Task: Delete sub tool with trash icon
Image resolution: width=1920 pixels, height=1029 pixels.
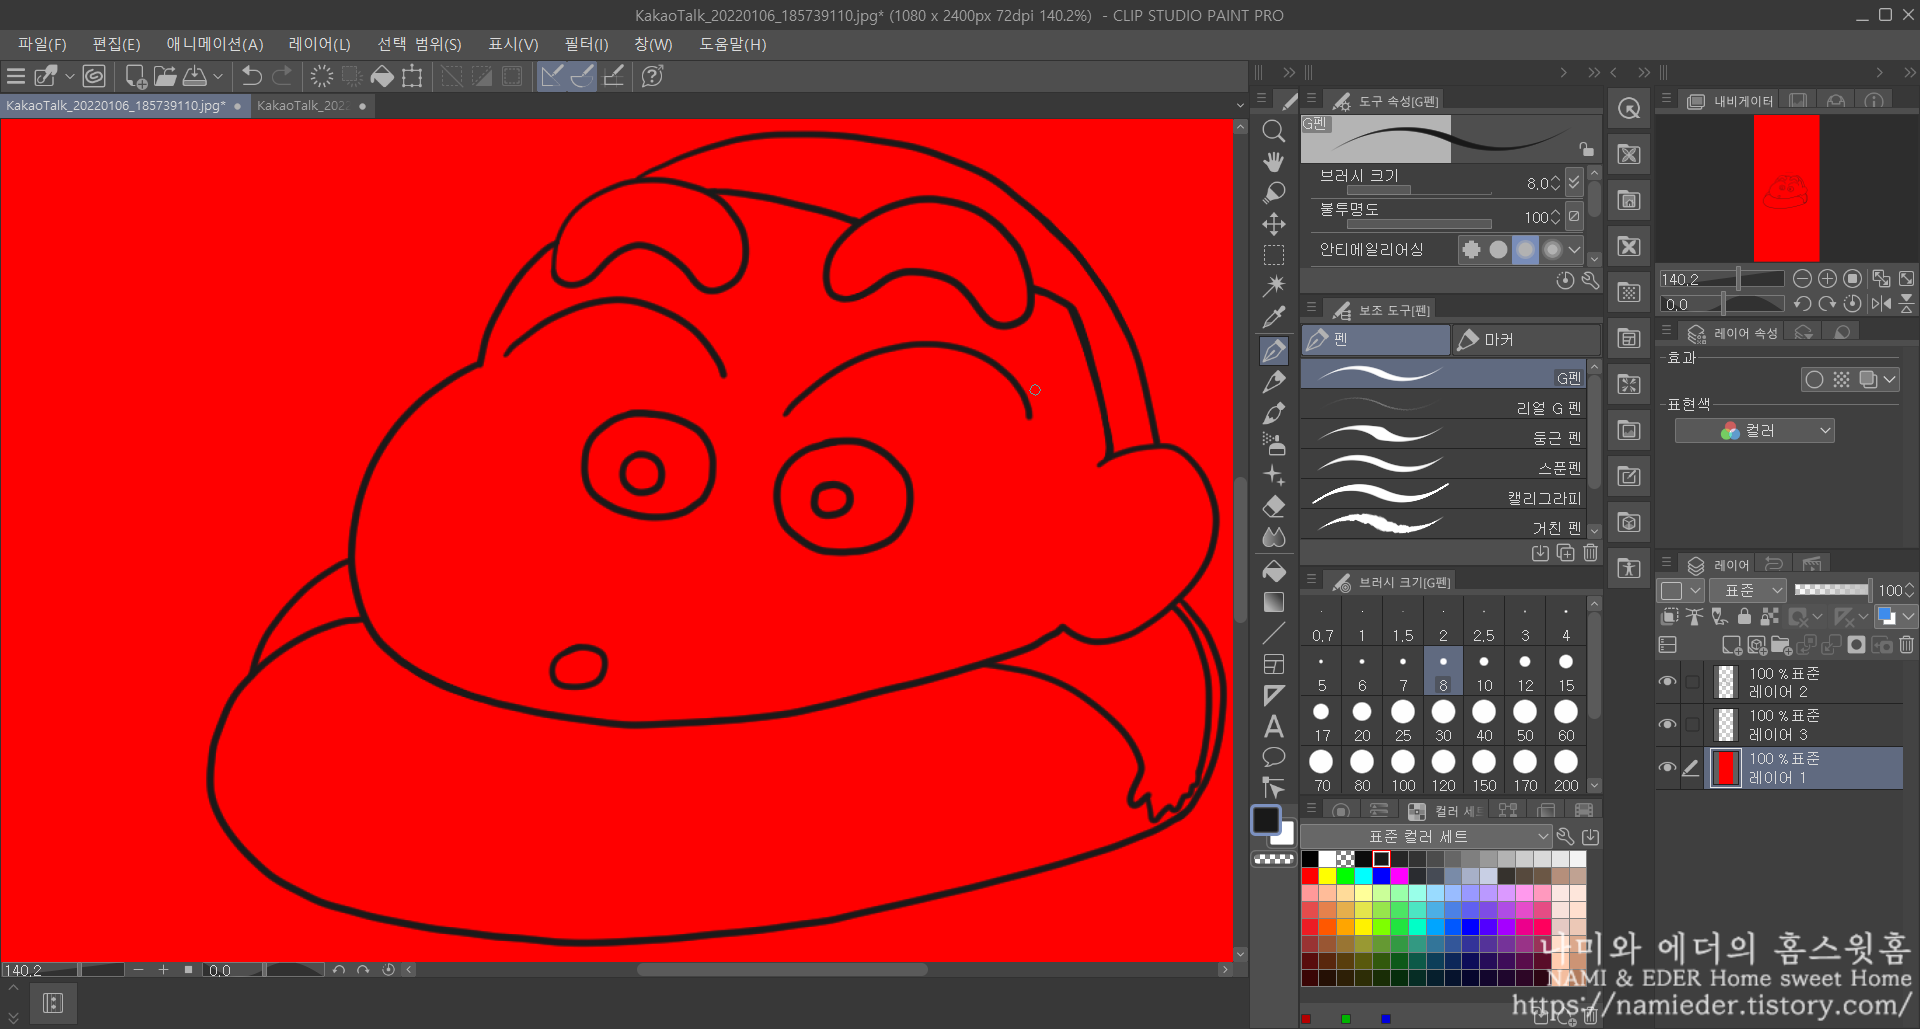Action: coord(1590,552)
